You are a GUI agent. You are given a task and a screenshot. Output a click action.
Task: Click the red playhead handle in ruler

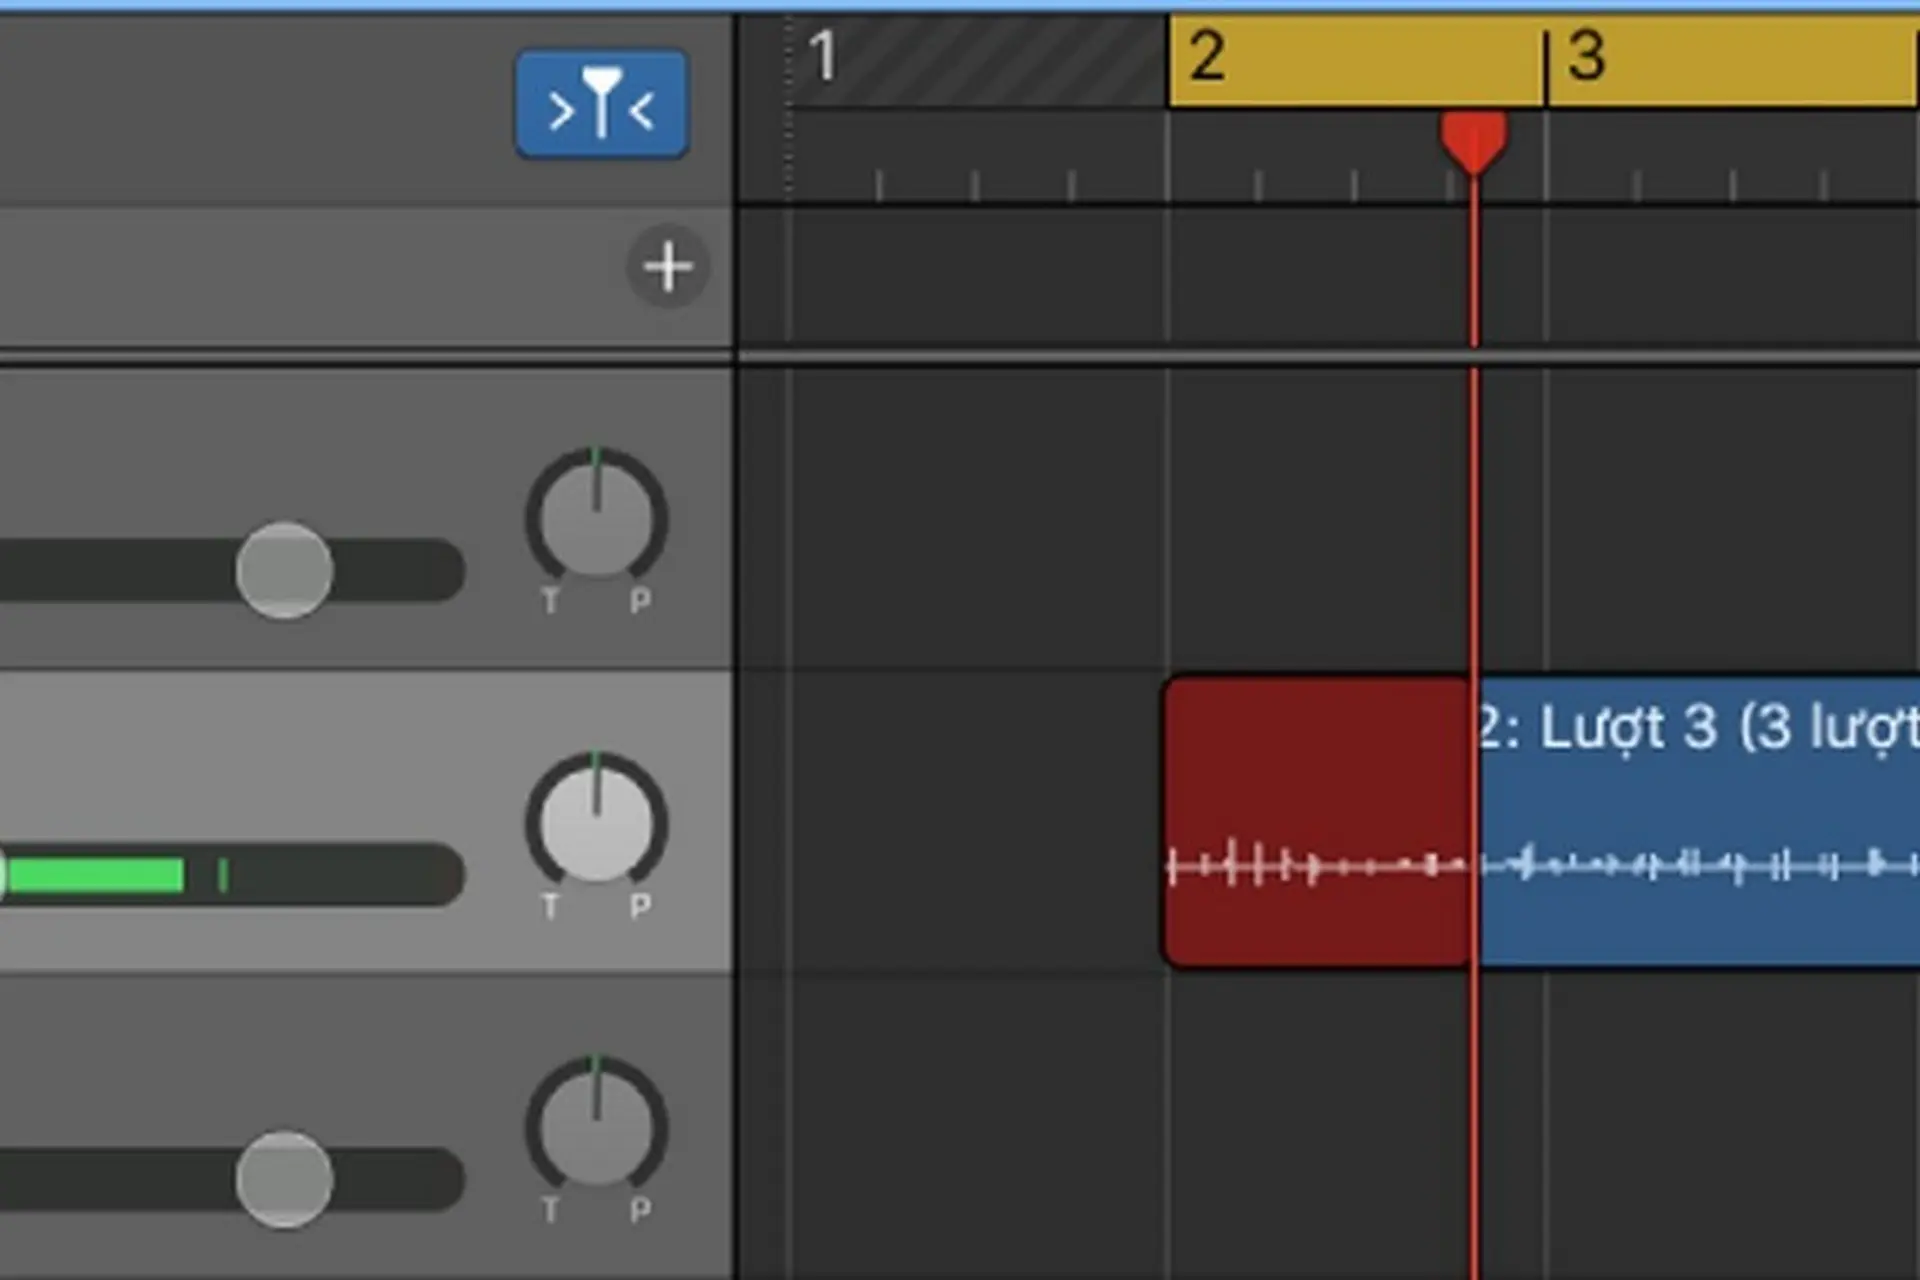[1473, 142]
